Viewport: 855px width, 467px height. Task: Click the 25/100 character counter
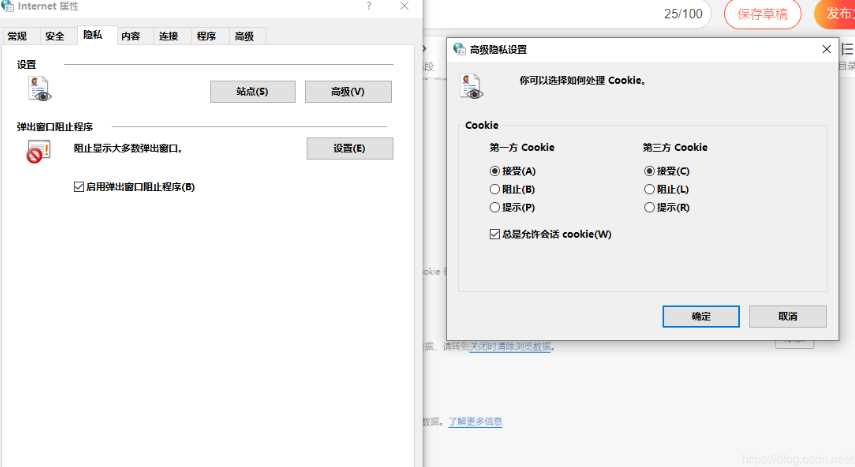[683, 14]
